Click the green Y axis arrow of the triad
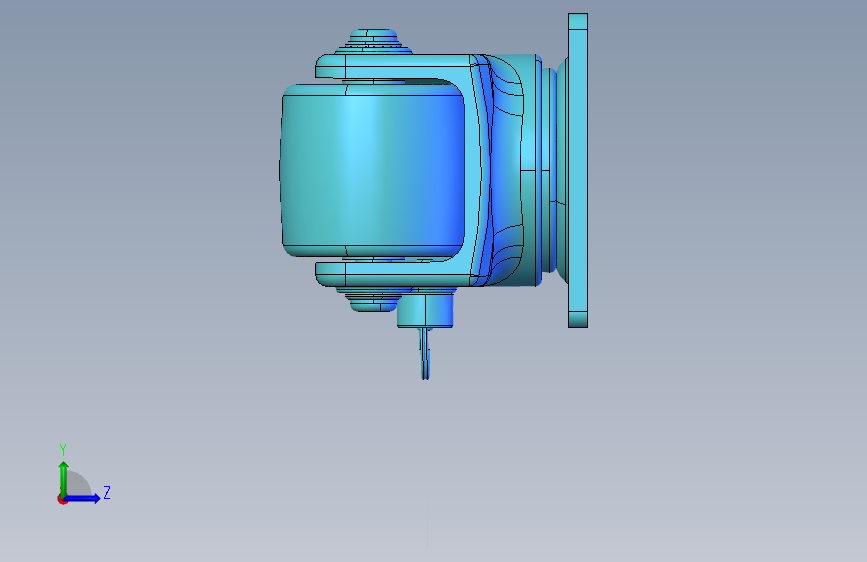The image size is (867, 562). click(x=64, y=478)
